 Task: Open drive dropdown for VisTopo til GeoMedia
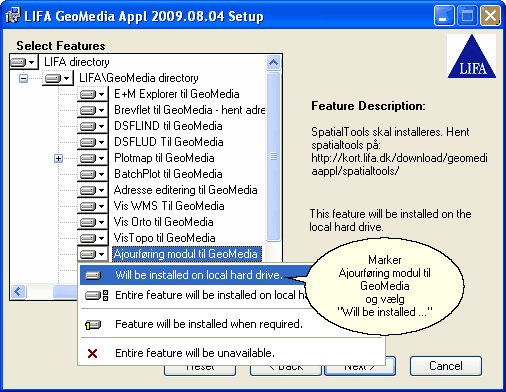(93, 238)
